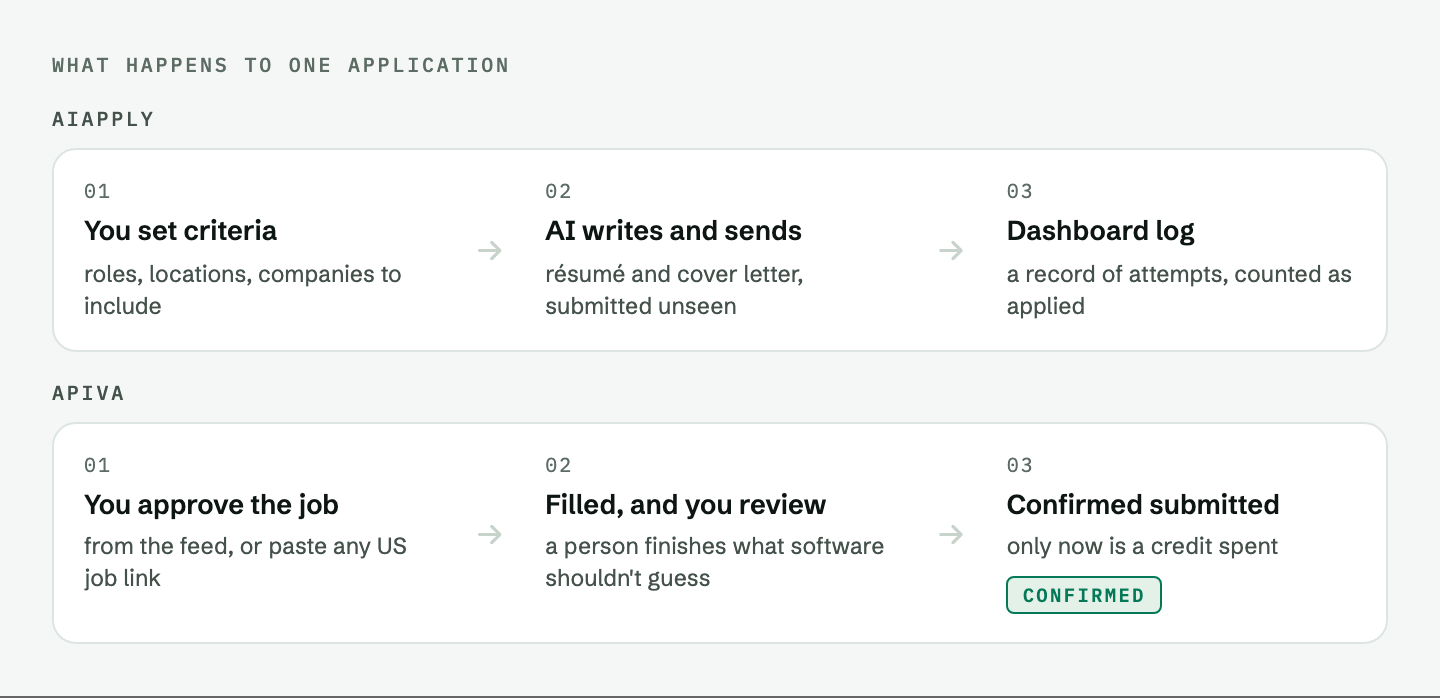The height and width of the screenshot is (698, 1440).
Task: Click the 'AI writes and sends' title
Action: [673, 231]
